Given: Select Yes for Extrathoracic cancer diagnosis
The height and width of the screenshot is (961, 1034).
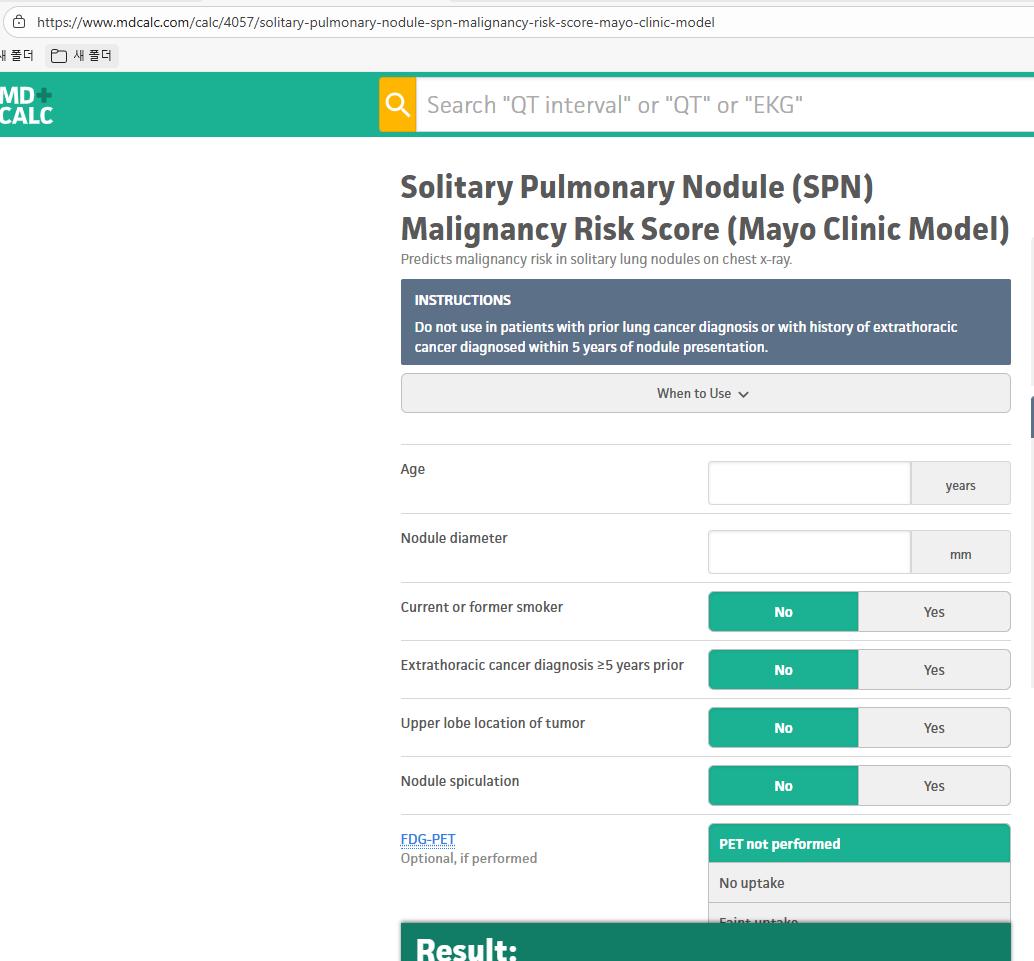Looking at the screenshot, I should pos(933,670).
